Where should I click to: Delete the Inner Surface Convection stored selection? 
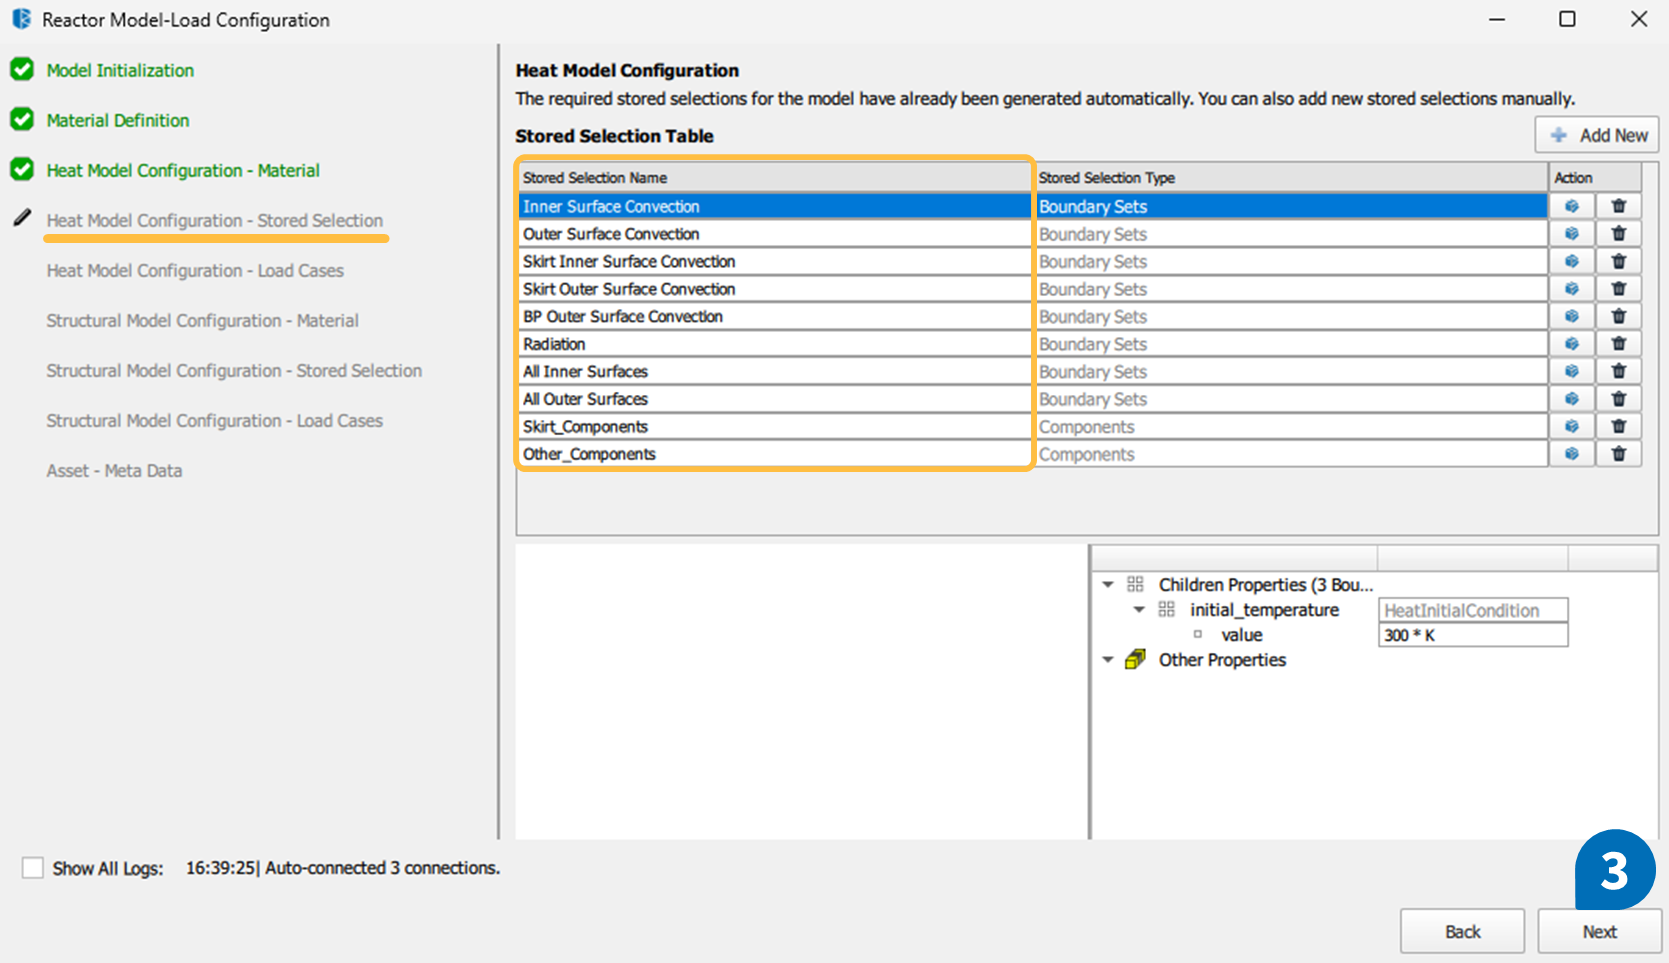coord(1618,206)
